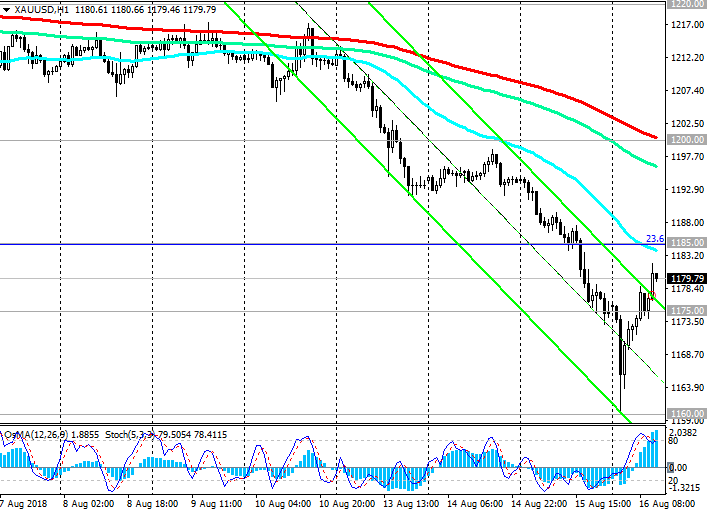
Task: Click the current price label 1179.79 on the price axis
Action: click(x=687, y=279)
